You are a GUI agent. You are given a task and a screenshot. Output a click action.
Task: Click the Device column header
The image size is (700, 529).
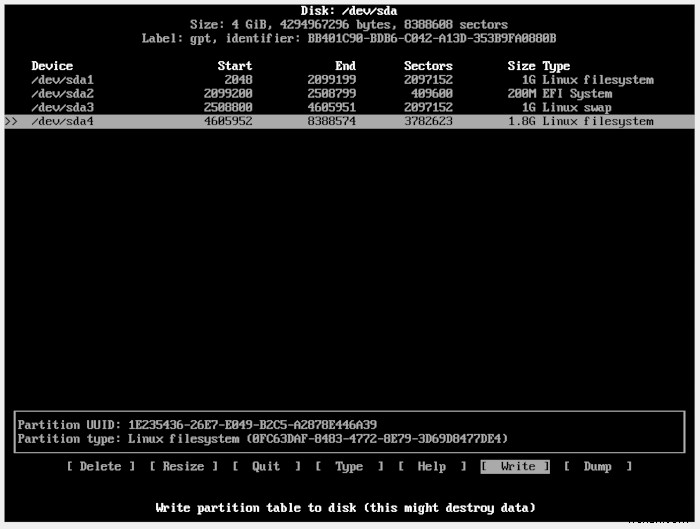(x=52, y=66)
